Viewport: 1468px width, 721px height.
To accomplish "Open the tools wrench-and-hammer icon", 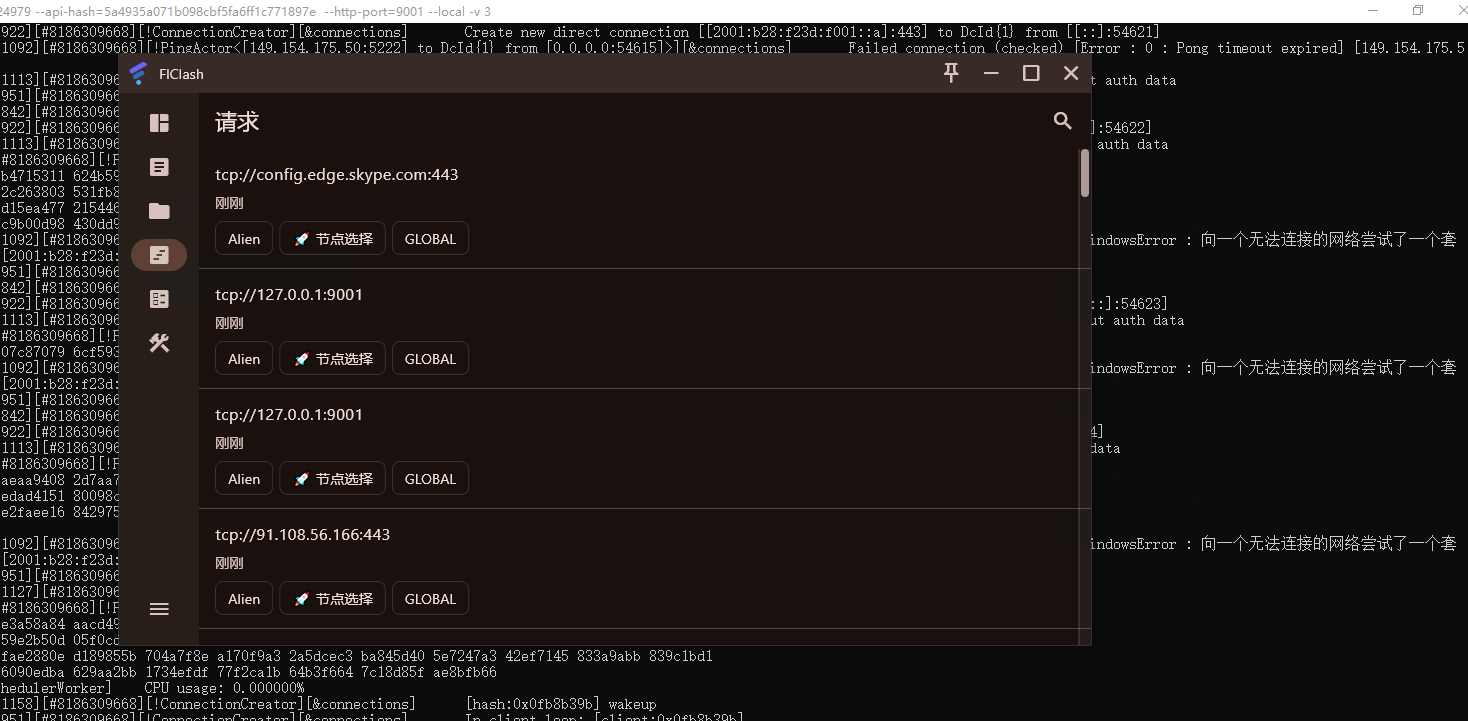I will pyautogui.click(x=159, y=343).
